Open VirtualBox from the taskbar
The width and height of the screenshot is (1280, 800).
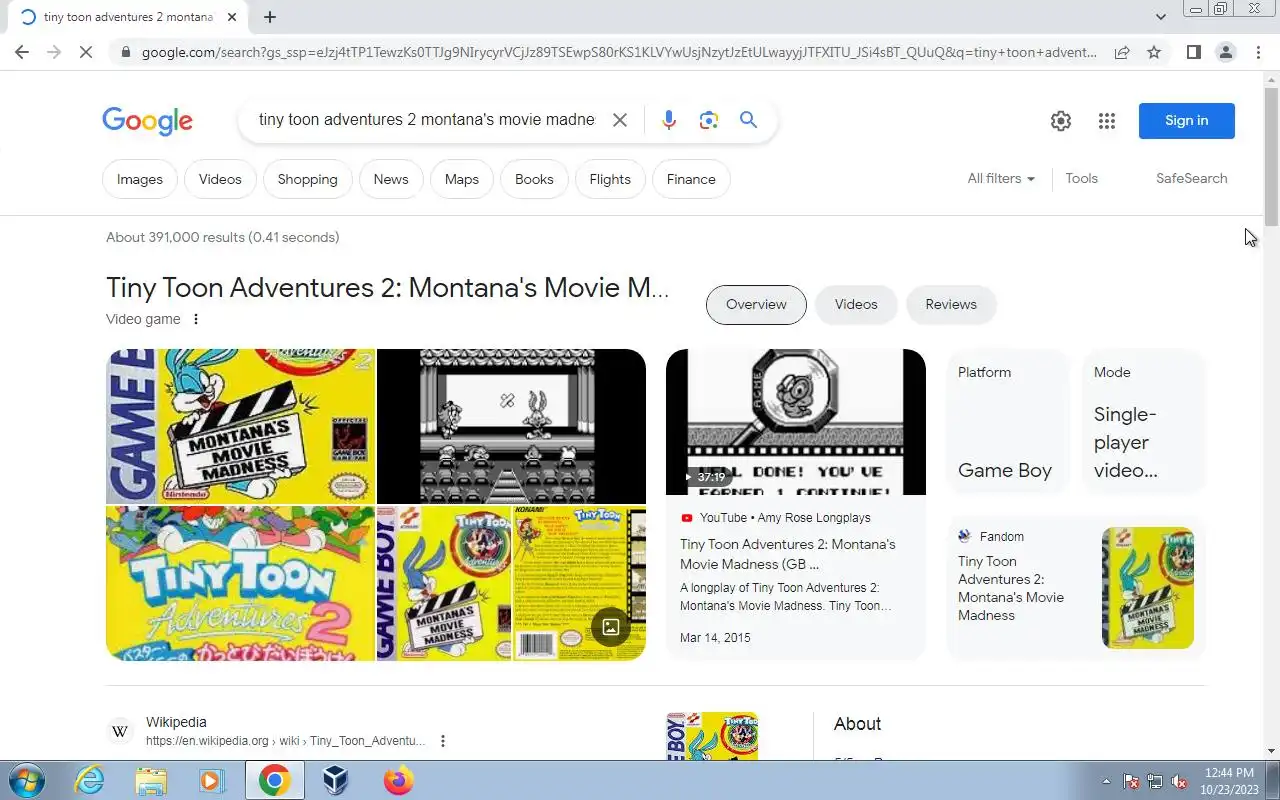click(336, 780)
